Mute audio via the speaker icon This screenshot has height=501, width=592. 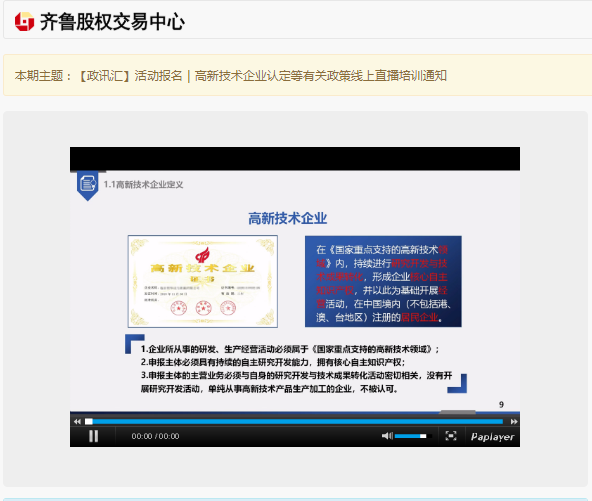click(387, 436)
